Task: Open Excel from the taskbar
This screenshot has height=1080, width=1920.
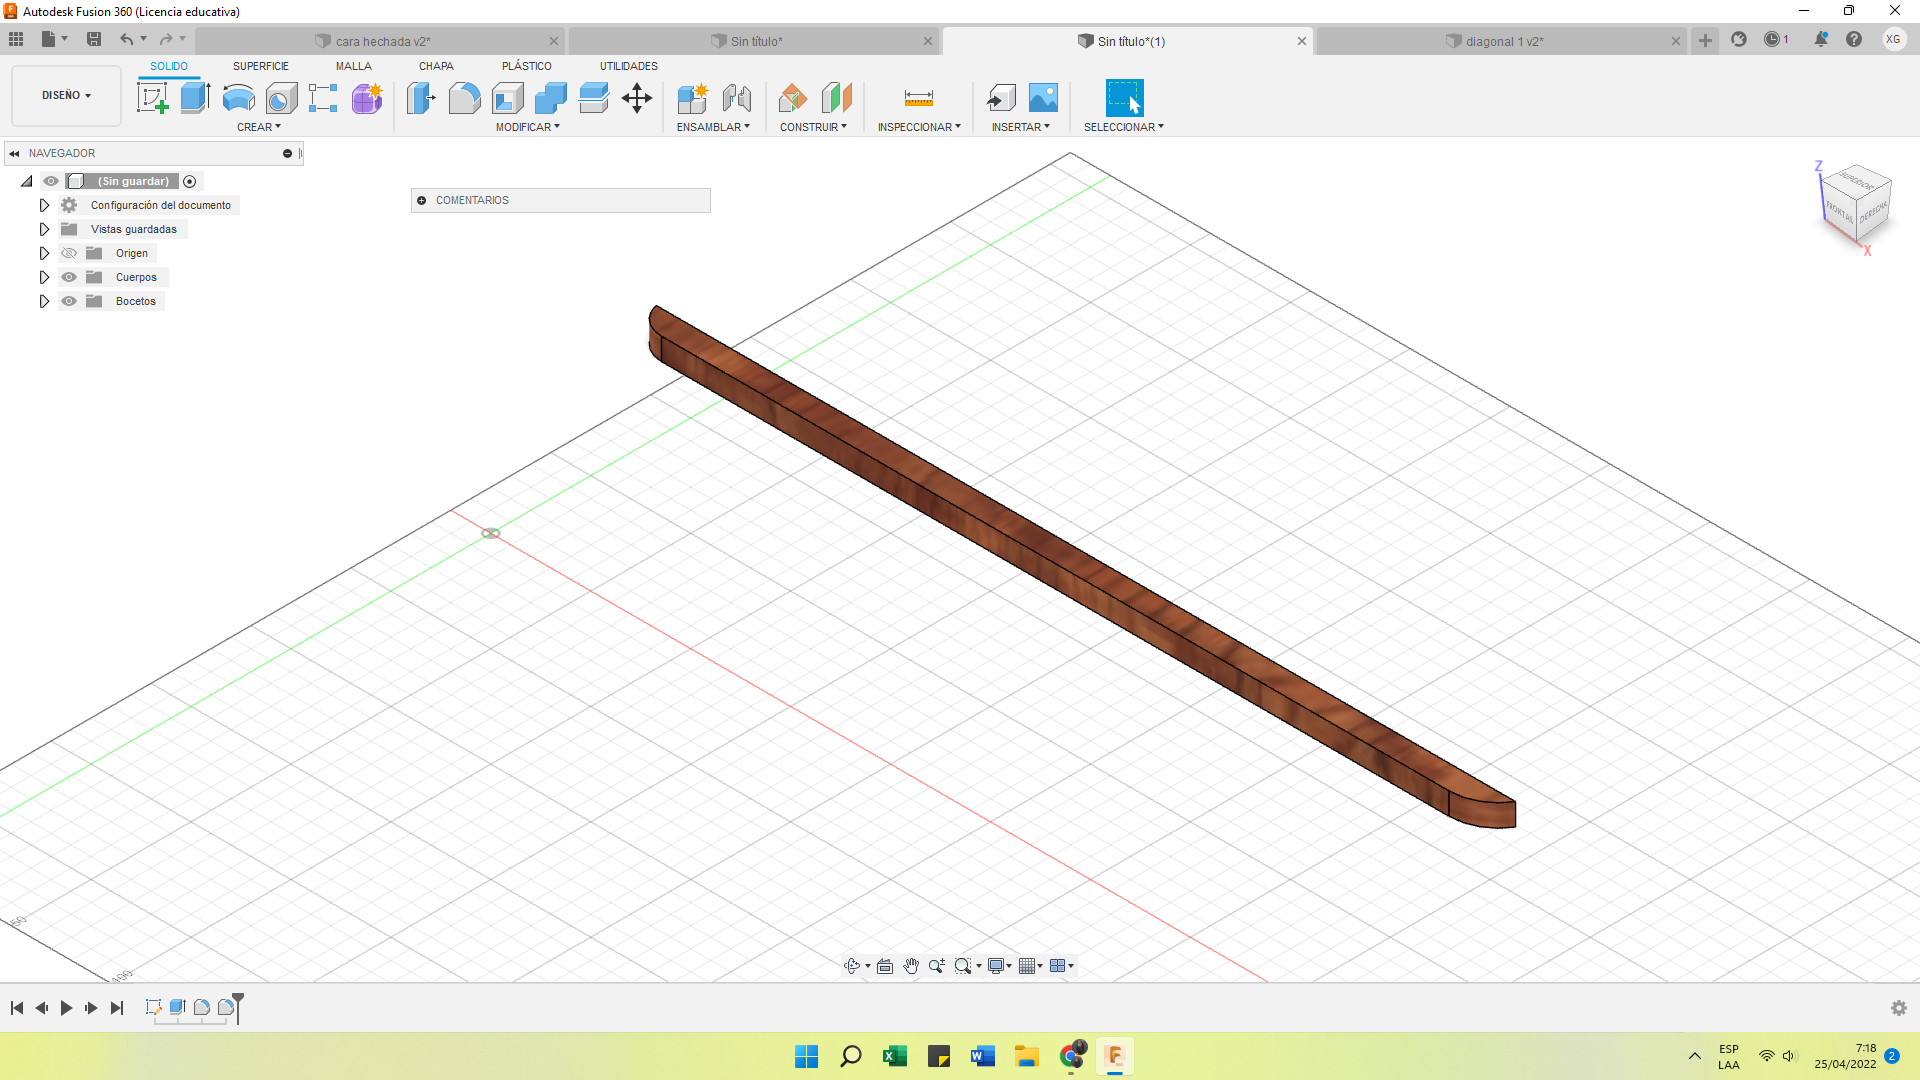Action: [894, 1056]
